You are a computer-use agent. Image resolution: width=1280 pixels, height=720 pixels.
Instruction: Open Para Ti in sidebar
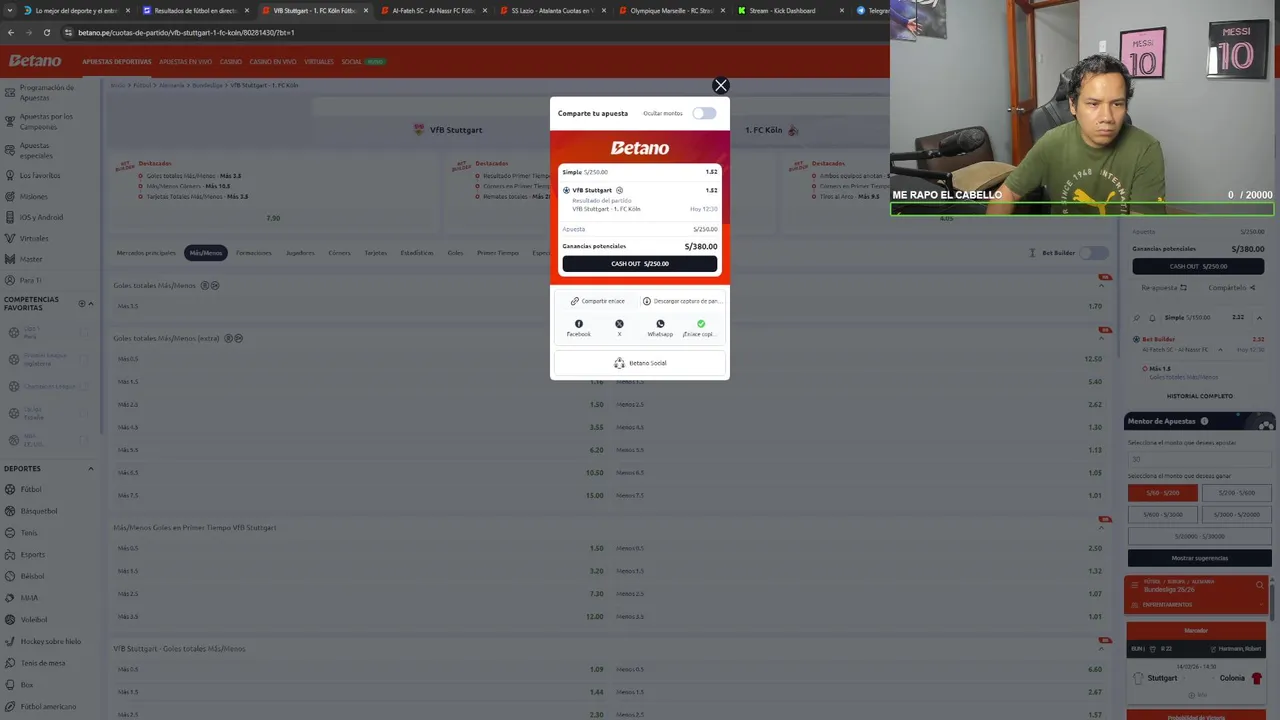coord(30,281)
